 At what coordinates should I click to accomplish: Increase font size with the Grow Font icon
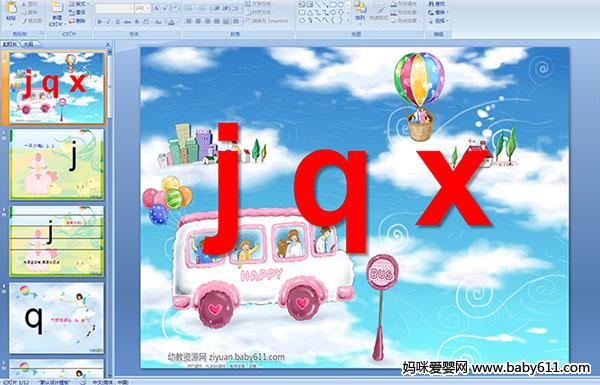[157, 8]
